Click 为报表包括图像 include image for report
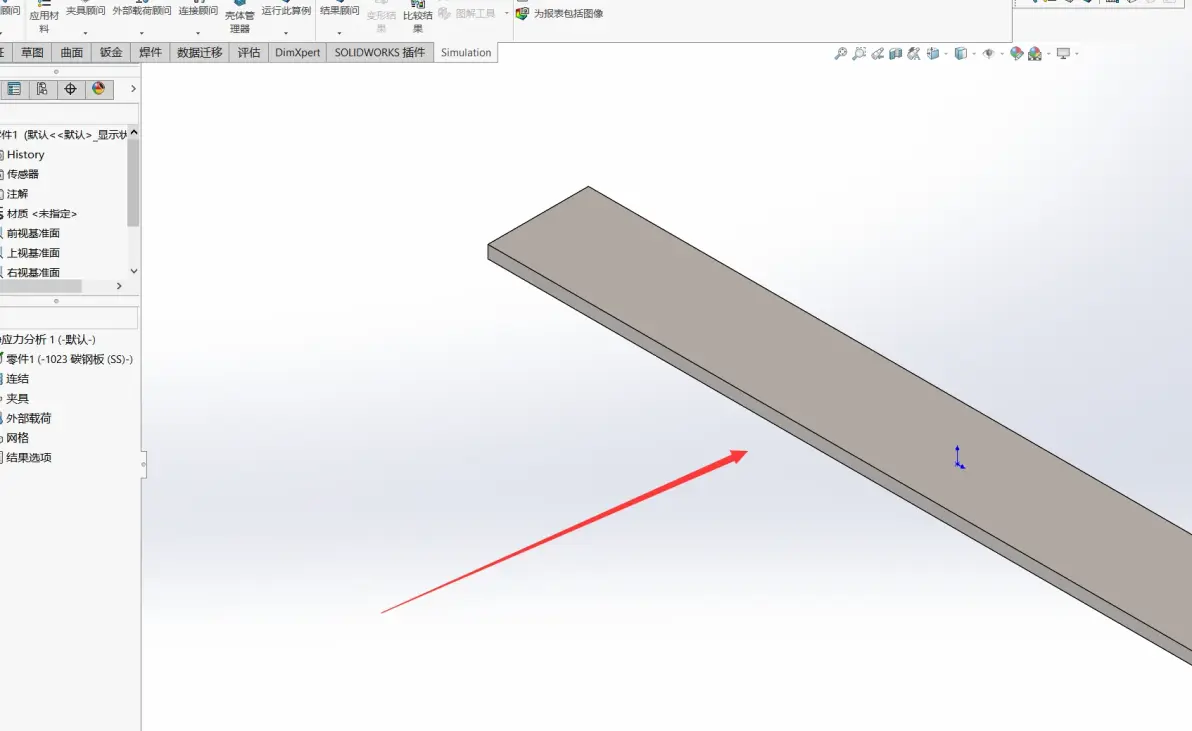 click(560, 14)
